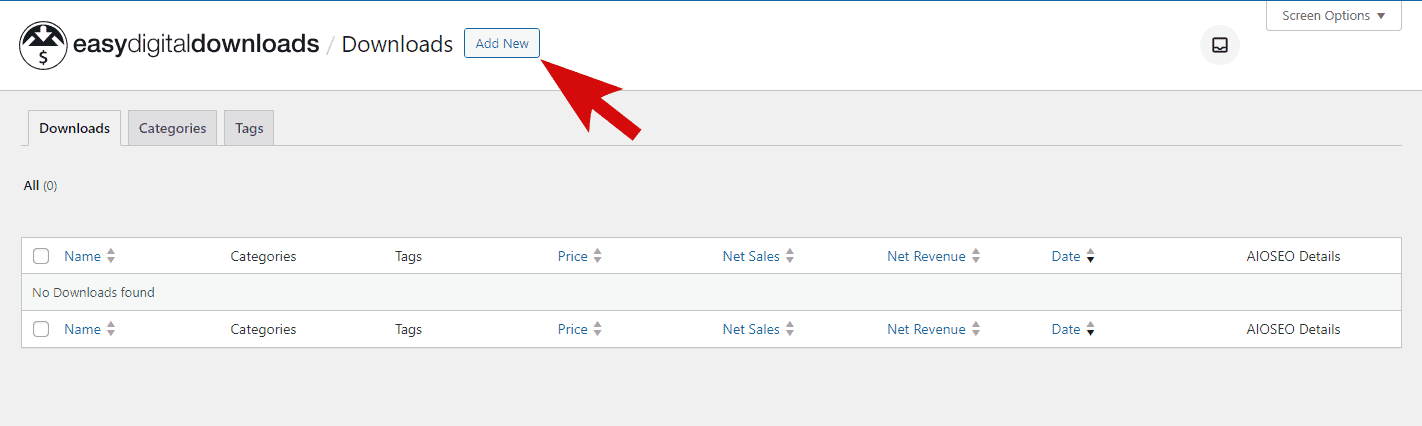Sort by footer Price column link
The height and width of the screenshot is (426, 1422).
tap(573, 329)
